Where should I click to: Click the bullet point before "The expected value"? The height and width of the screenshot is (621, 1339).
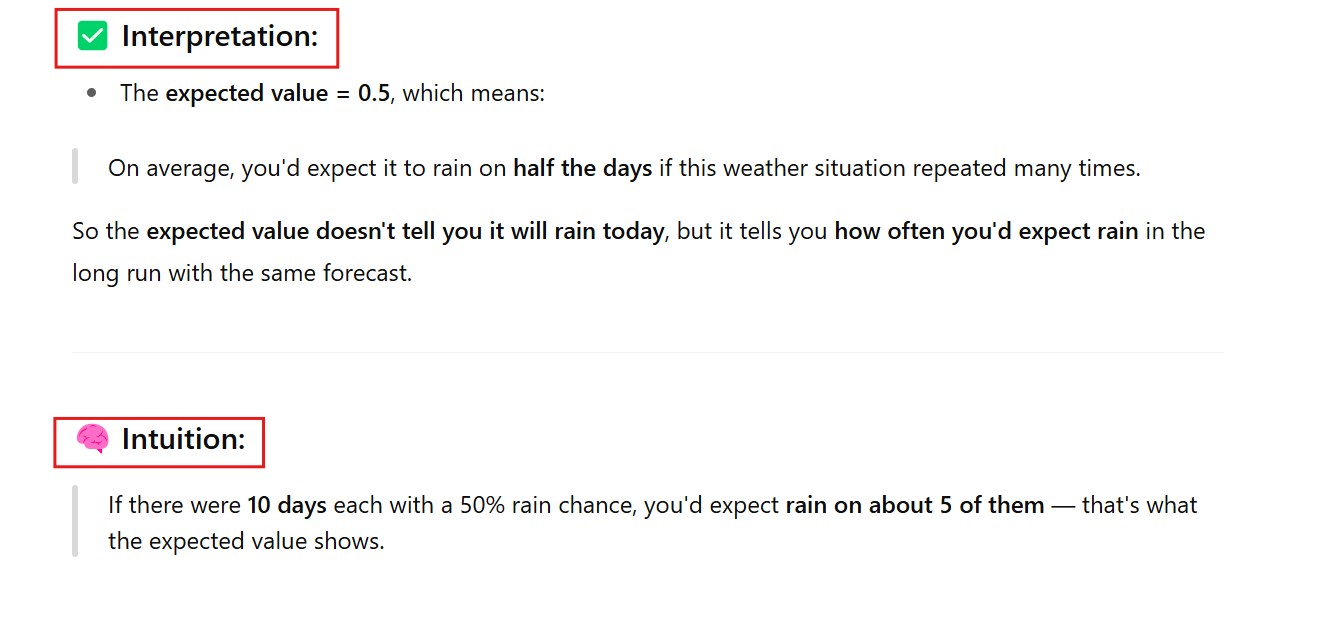pos(92,93)
